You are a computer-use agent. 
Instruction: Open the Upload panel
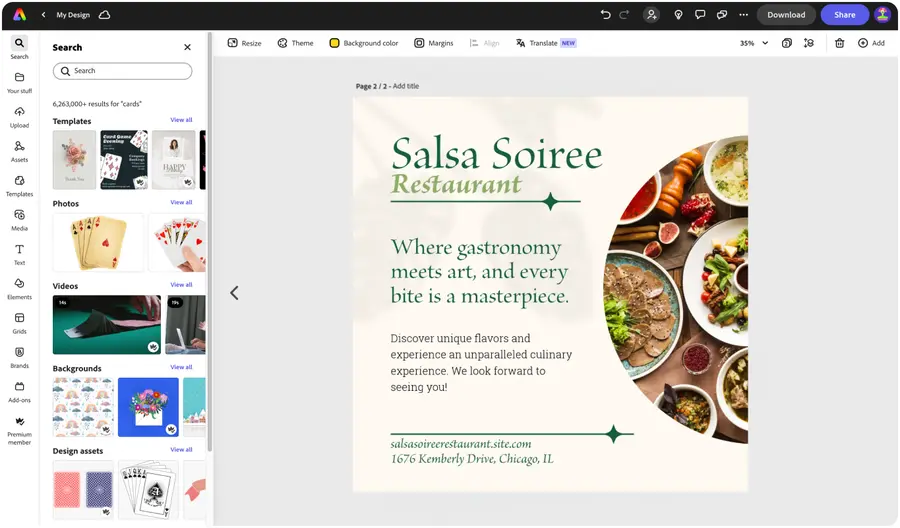pyautogui.click(x=20, y=117)
